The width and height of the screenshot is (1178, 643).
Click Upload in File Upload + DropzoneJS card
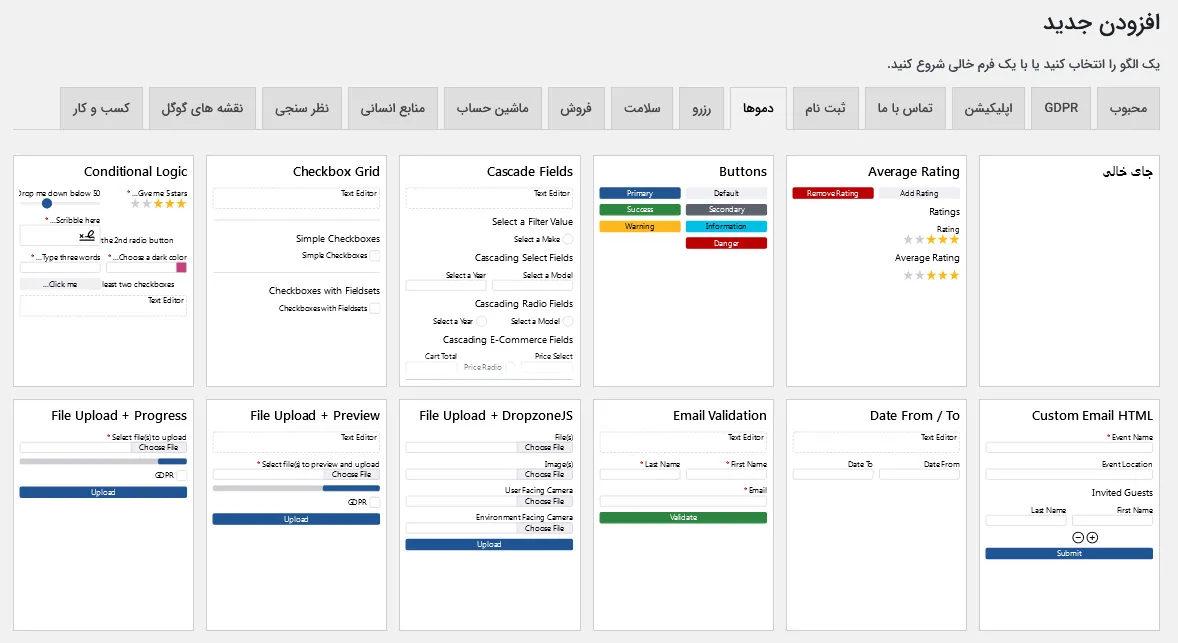pyautogui.click(x=489, y=545)
